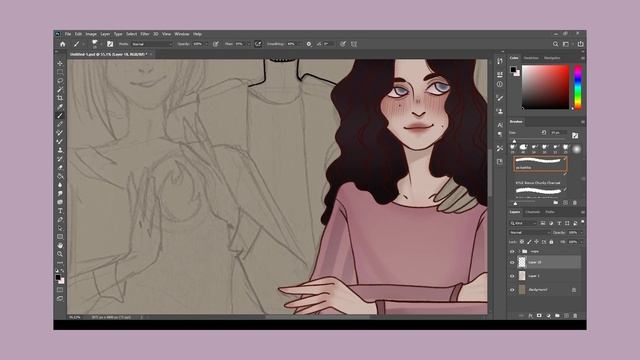The width and height of the screenshot is (640, 360).
Task: Switch to the Navigator tab
Action: [x=552, y=58]
